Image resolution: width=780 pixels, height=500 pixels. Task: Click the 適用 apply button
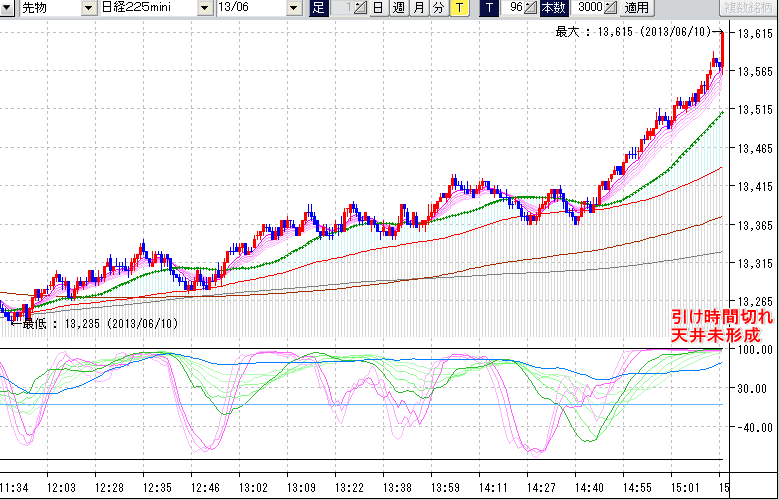click(x=636, y=8)
